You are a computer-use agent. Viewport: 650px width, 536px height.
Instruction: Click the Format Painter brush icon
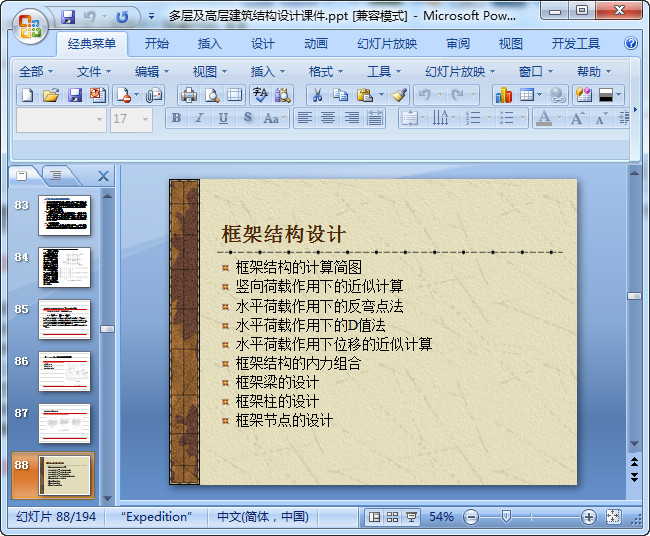tap(399, 95)
